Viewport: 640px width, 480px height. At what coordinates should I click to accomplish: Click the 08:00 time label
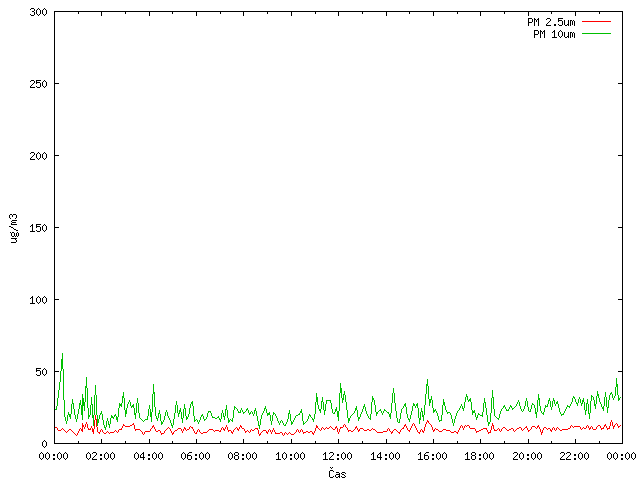tap(242, 456)
